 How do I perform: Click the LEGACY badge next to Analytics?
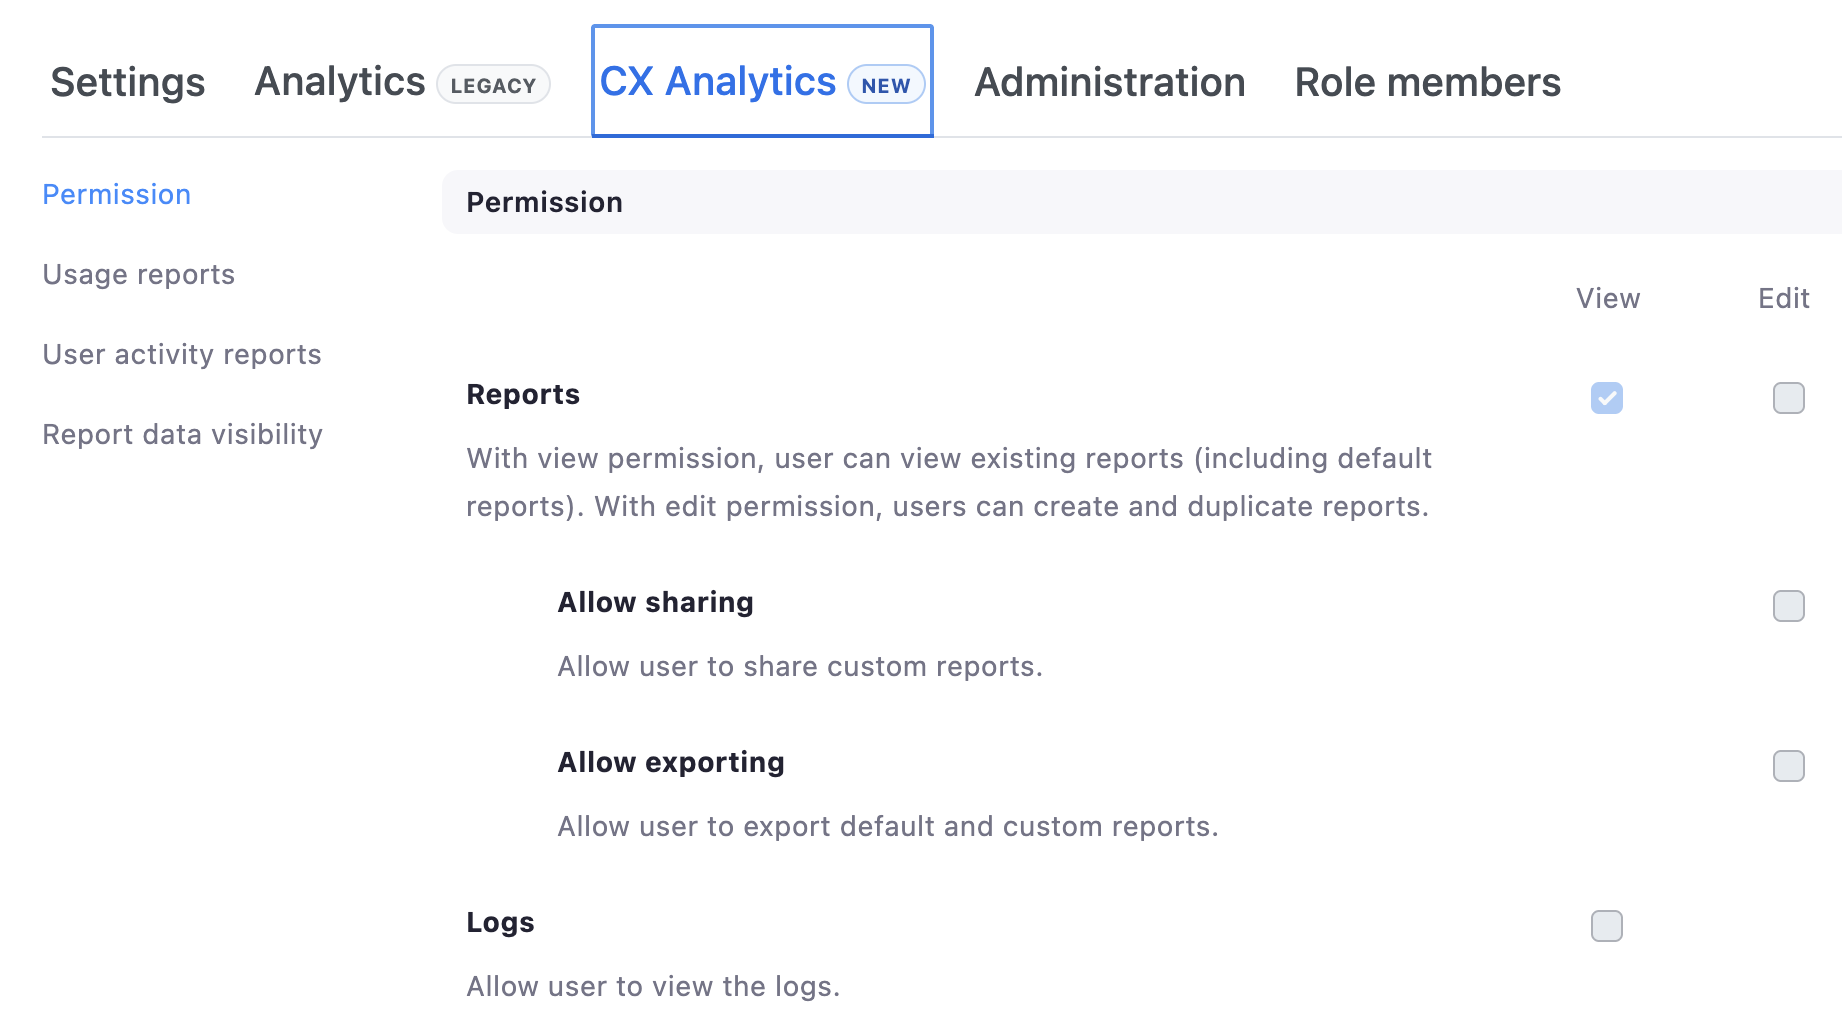(493, 85)
